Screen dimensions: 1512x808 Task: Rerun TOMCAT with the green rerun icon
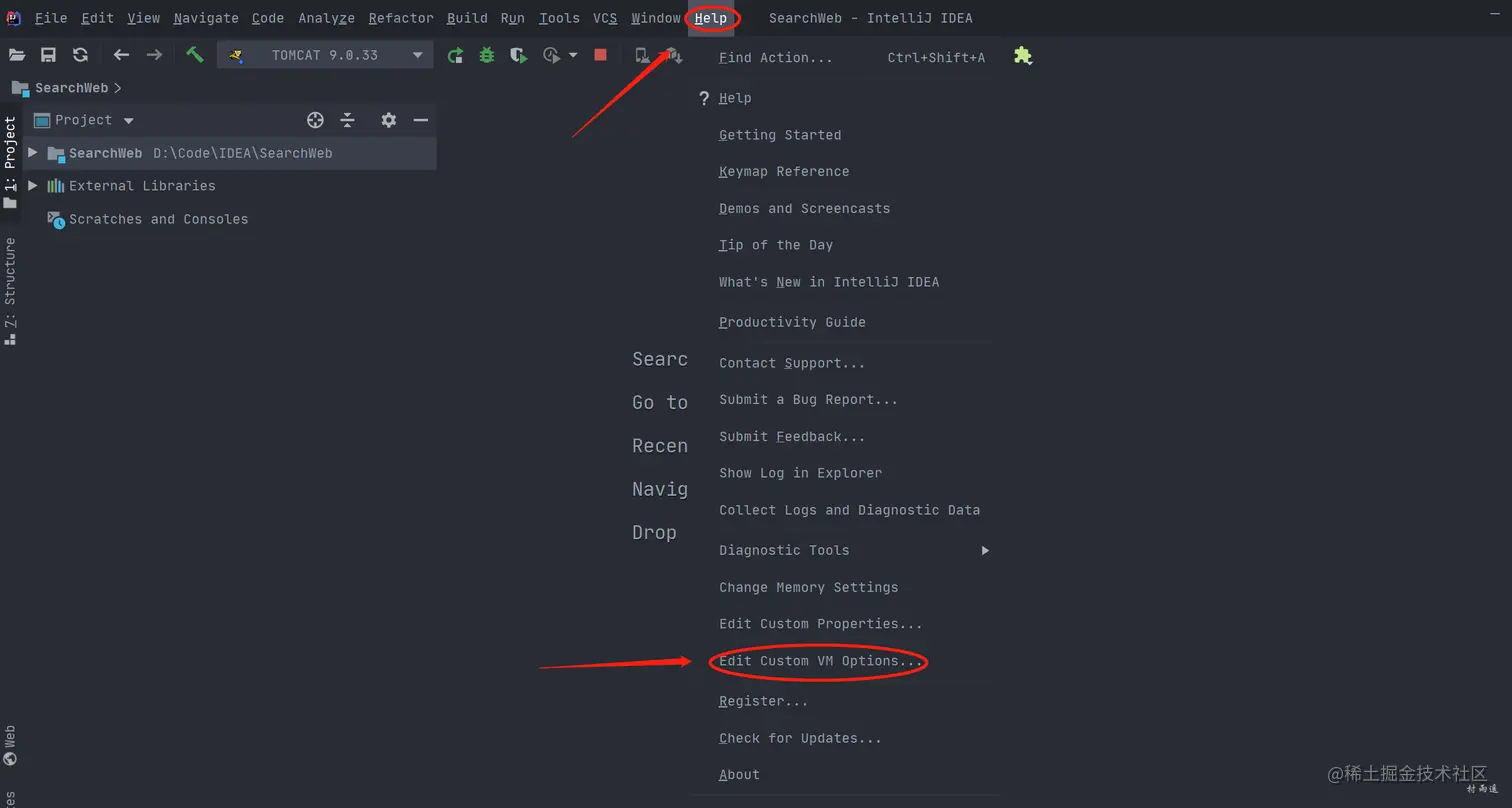(455, 55)
